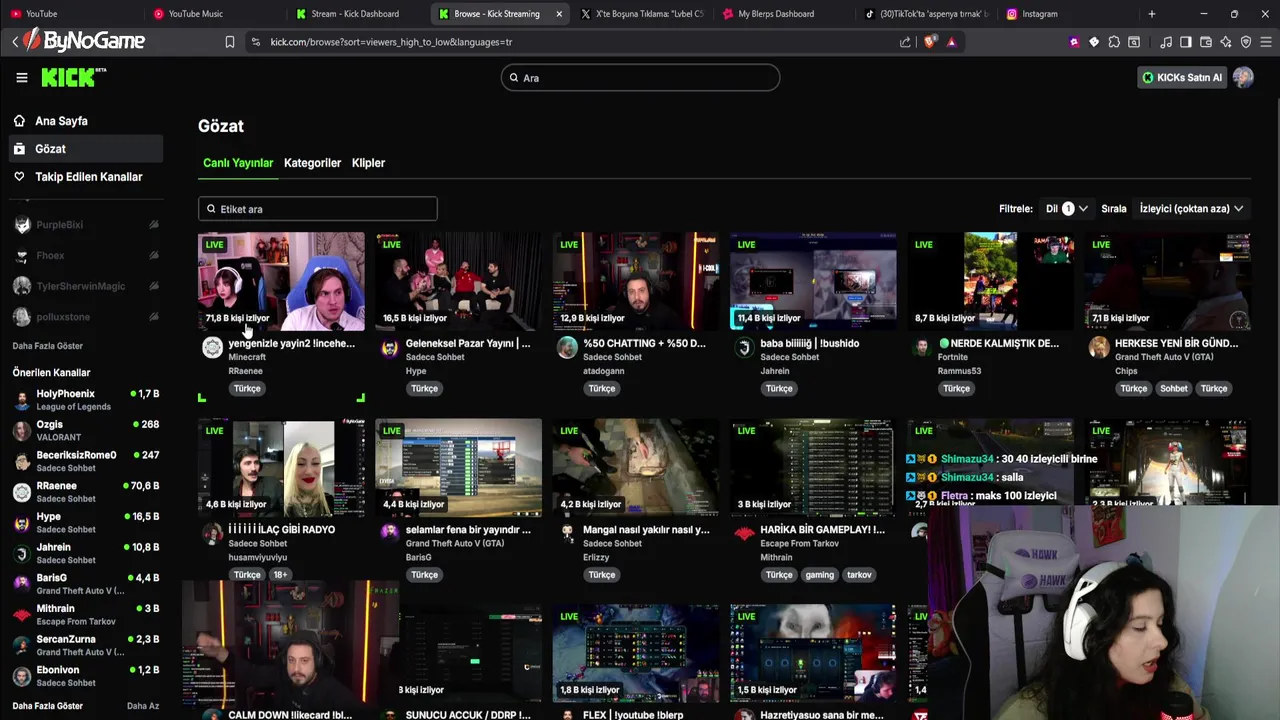
Task: Open PurpleBixi in followed channels
Action: click(x=85, y=225)
